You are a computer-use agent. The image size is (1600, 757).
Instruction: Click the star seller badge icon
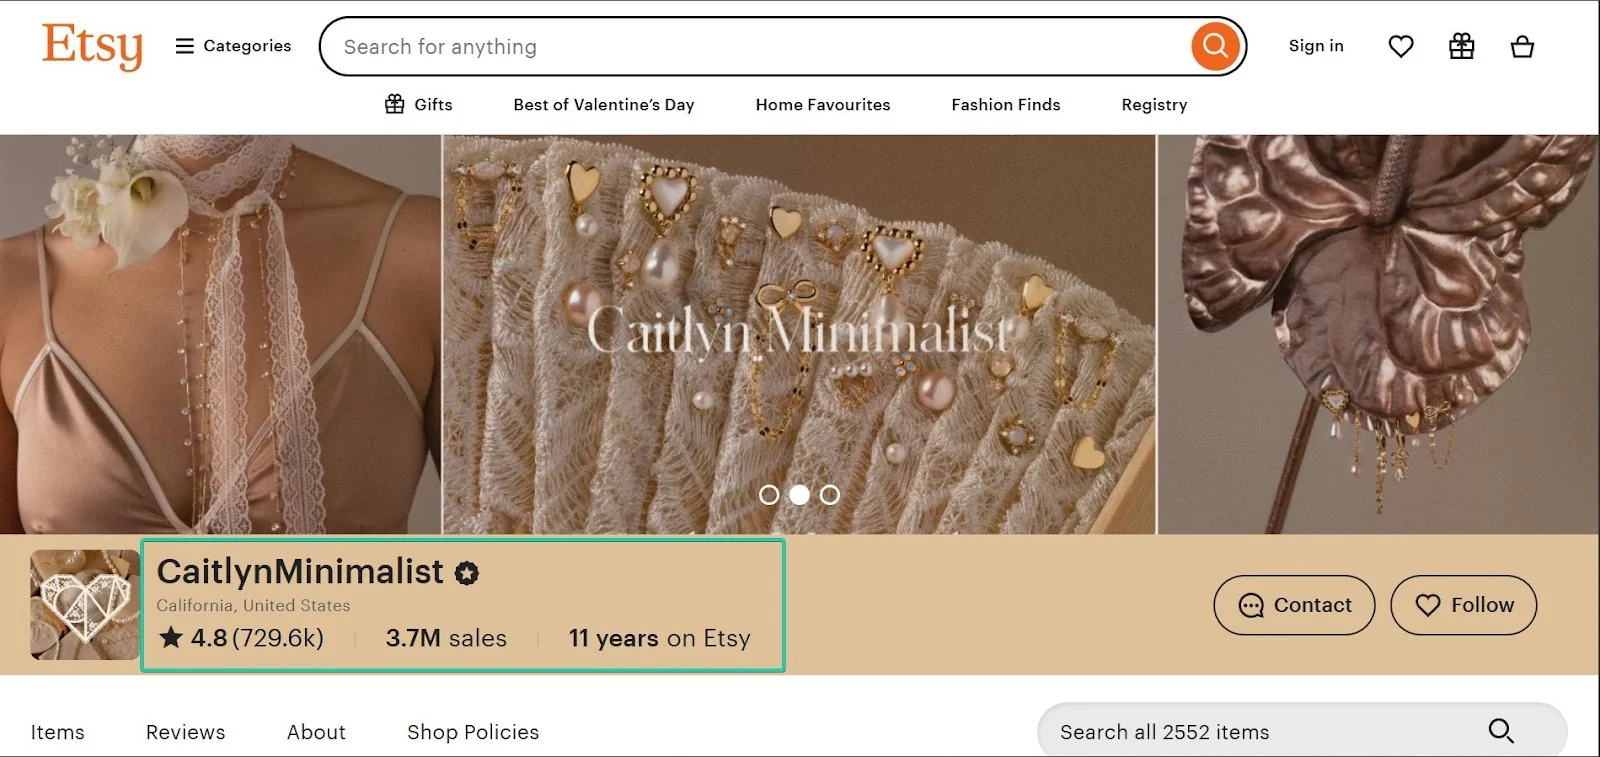(x=467, y=573)
